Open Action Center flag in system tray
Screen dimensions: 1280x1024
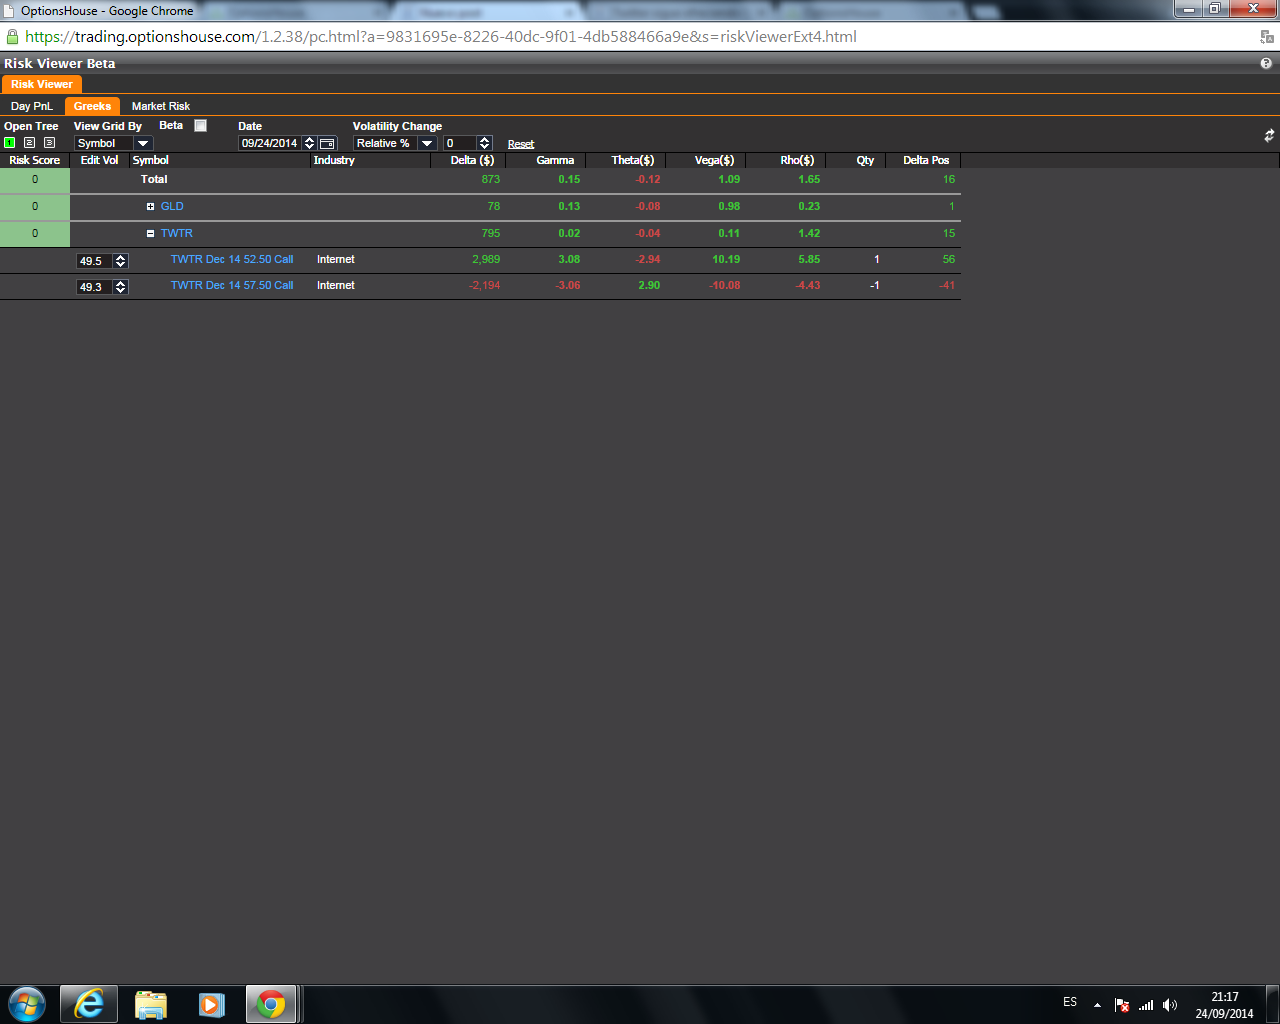(x=1122, y=1005)
